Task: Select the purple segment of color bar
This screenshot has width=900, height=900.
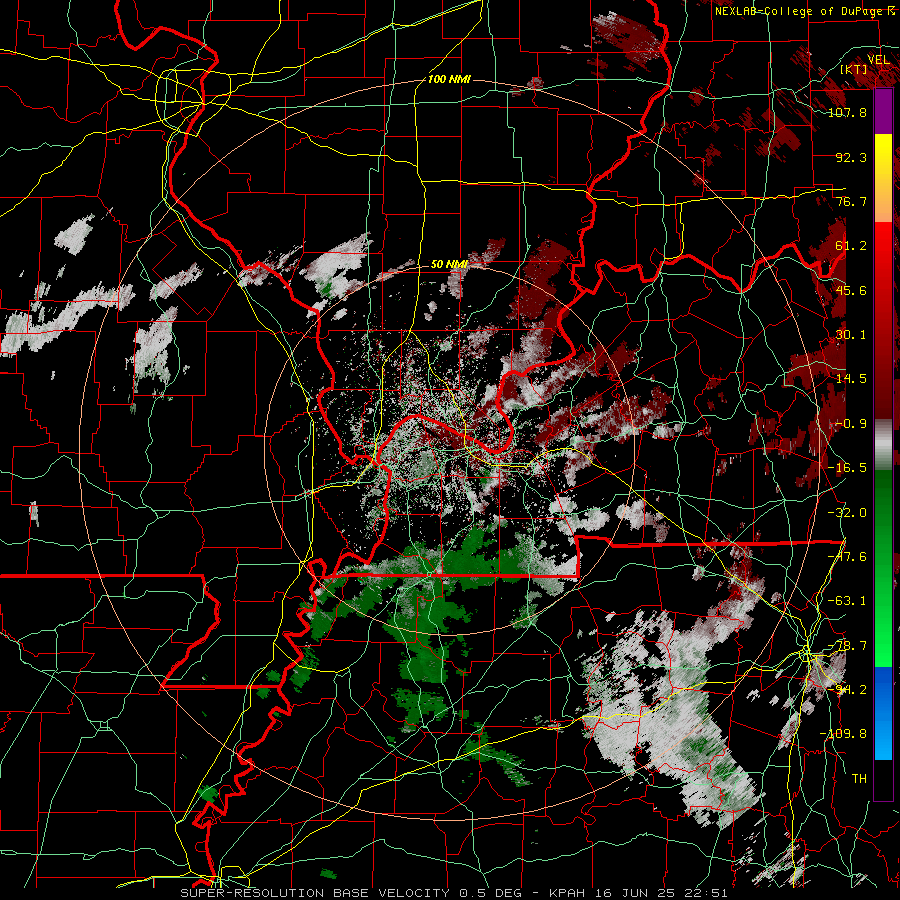Action: click(x=883, y=111)
